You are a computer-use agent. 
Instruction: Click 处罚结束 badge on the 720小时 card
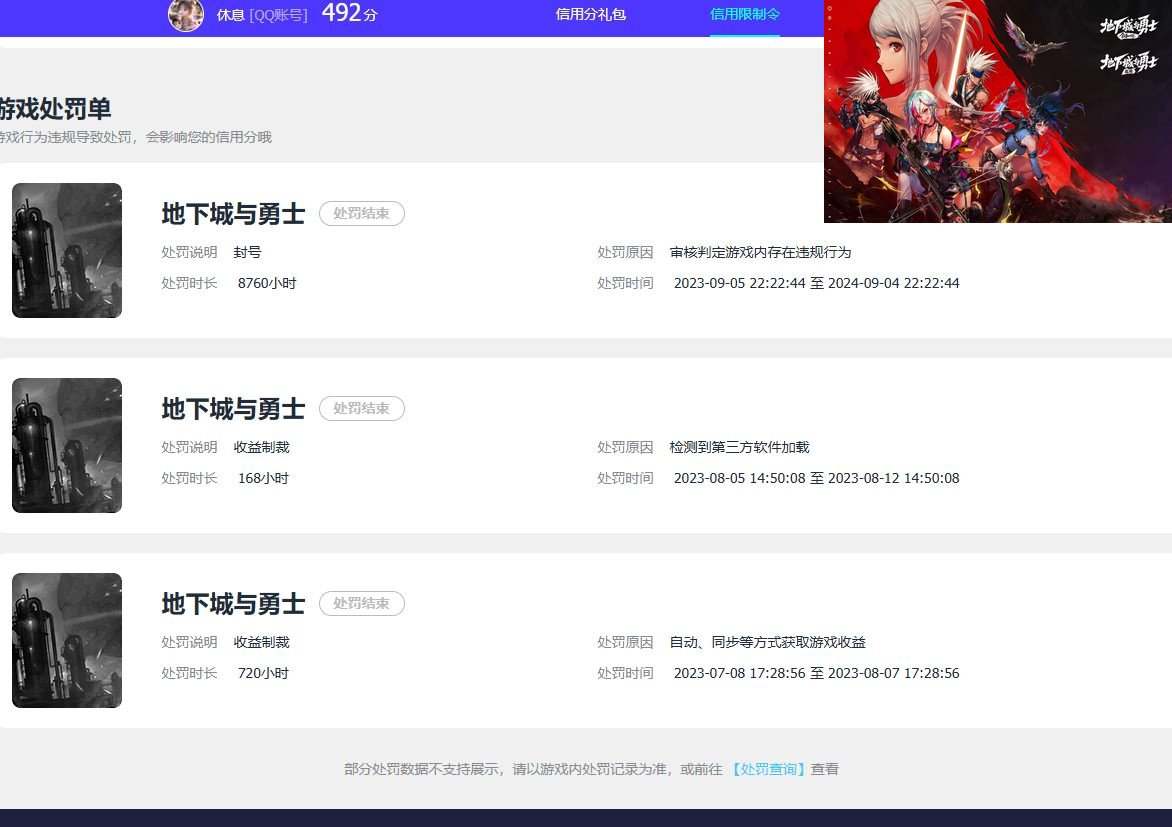click(362, 604)
